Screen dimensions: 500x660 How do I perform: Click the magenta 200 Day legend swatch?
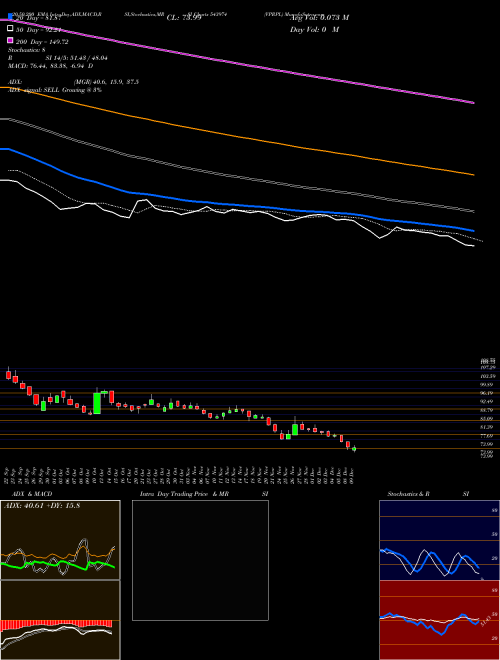(x=10, y=41)
